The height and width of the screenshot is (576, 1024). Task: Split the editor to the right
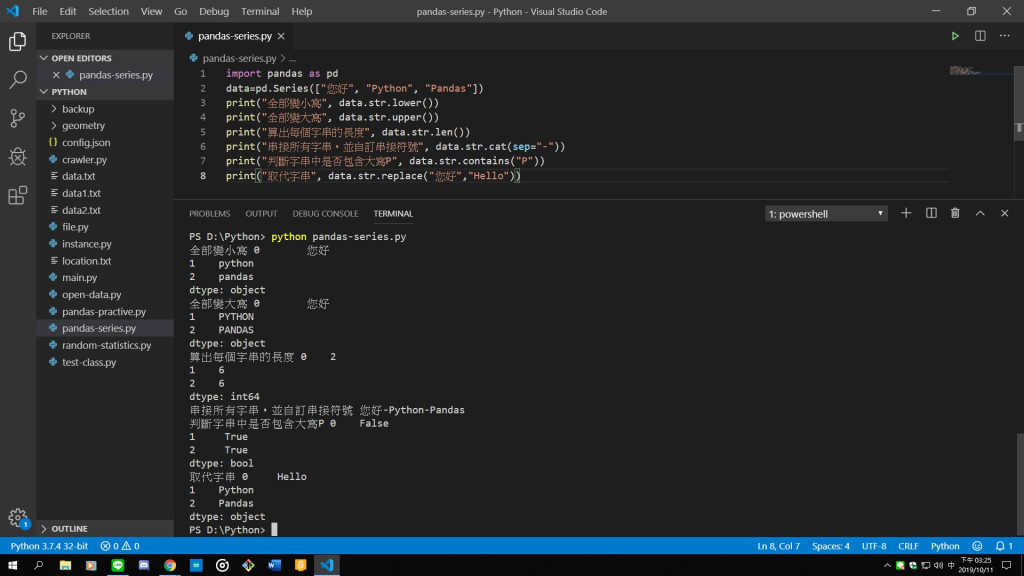pos(980,36)
